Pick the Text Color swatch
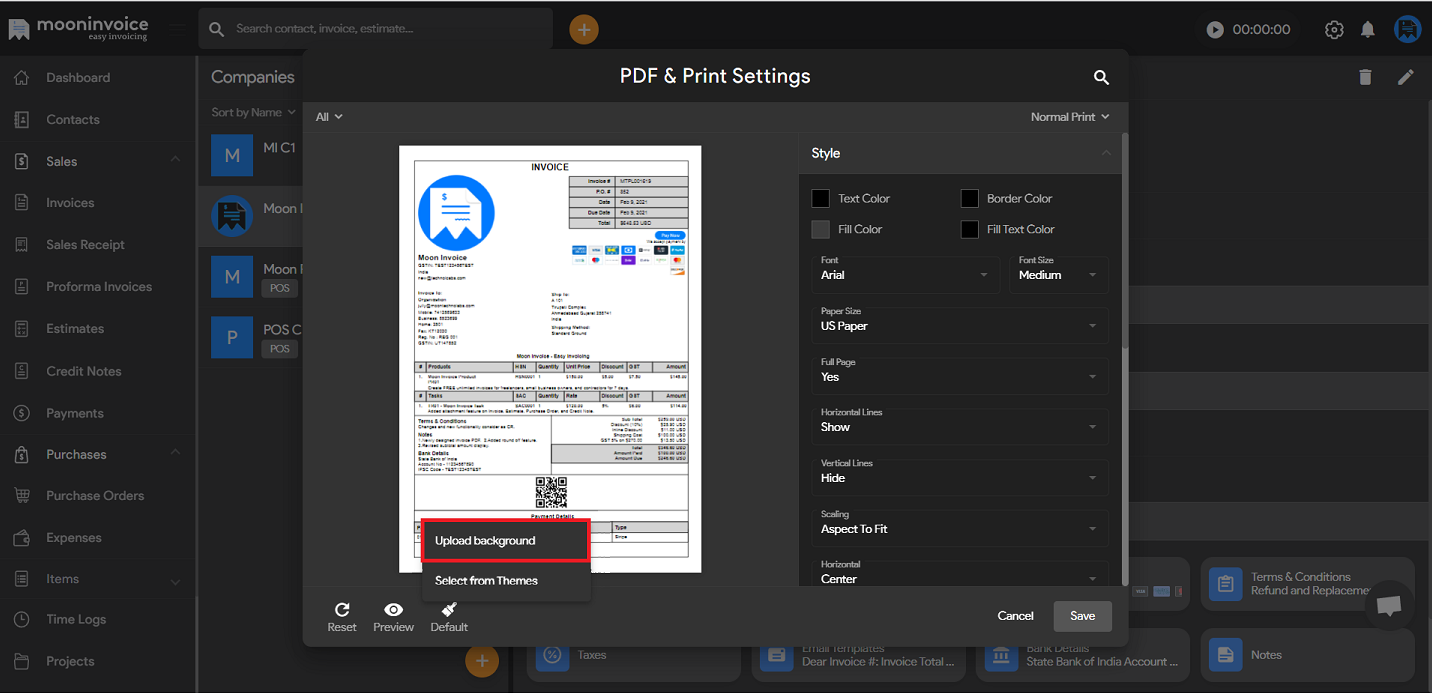This screenshot has width=1432, height=693. point(821,199)
